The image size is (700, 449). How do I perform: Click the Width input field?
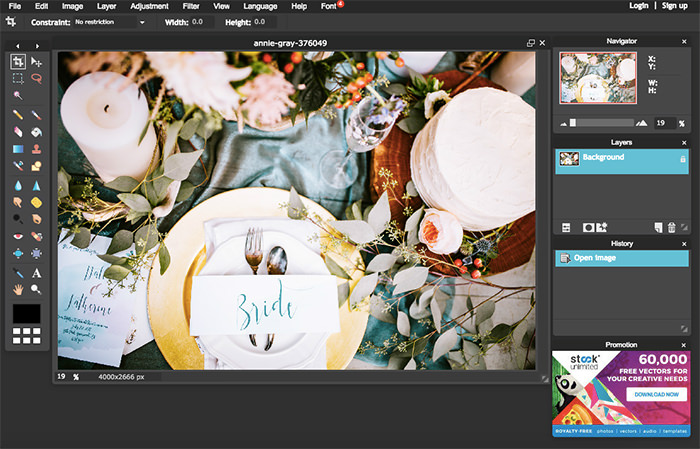point(202,21)
